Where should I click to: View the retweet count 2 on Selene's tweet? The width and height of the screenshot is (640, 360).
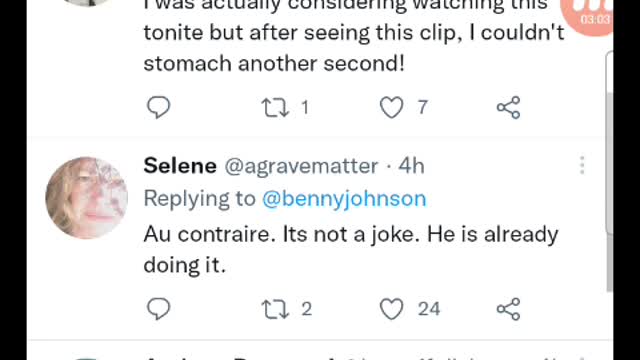point(307,309)
